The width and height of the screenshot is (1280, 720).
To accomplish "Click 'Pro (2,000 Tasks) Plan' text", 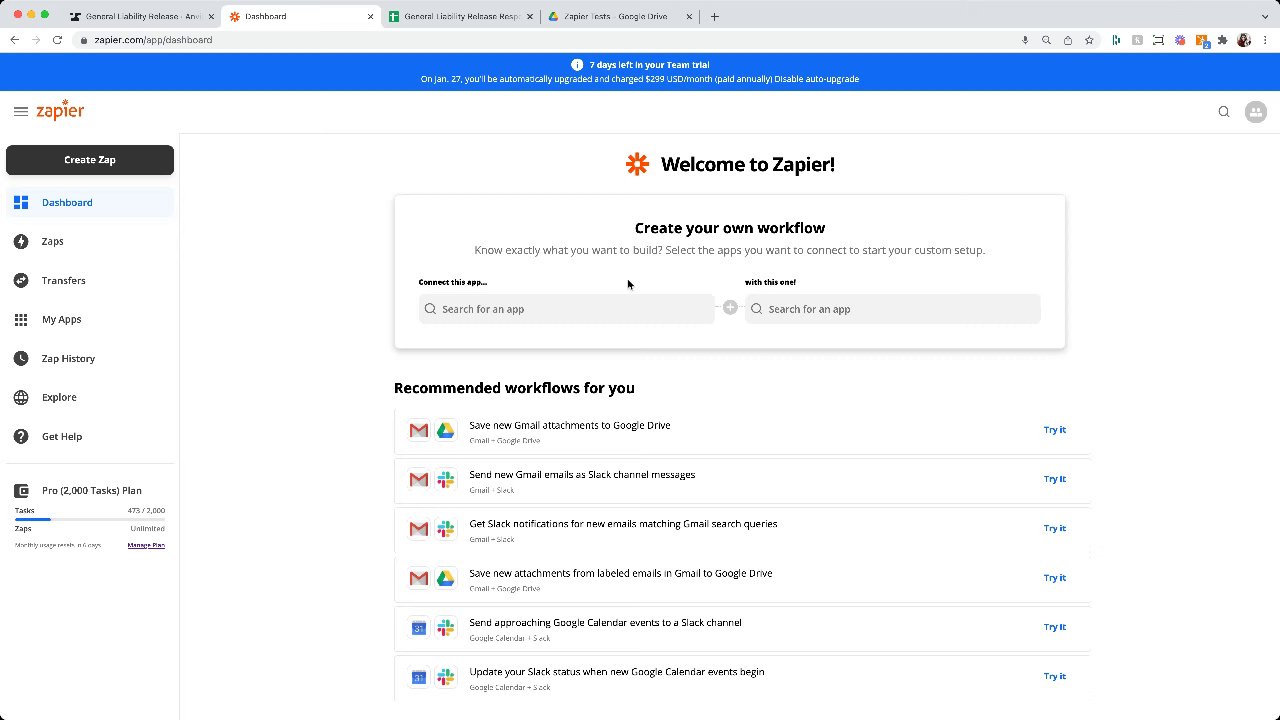I will 92,491.
